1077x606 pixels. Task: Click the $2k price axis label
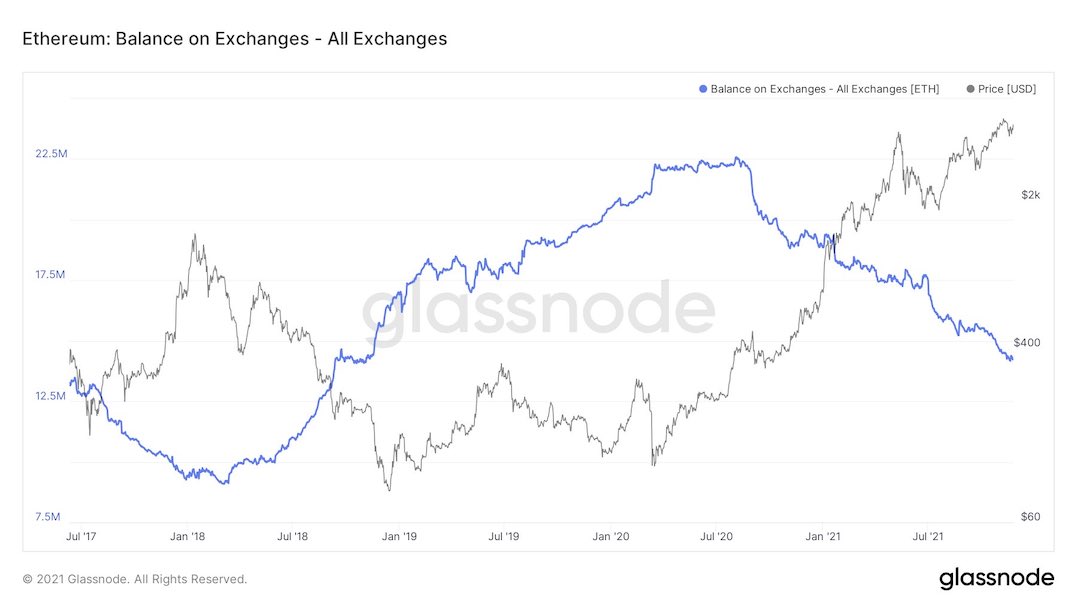point(1031,195)
